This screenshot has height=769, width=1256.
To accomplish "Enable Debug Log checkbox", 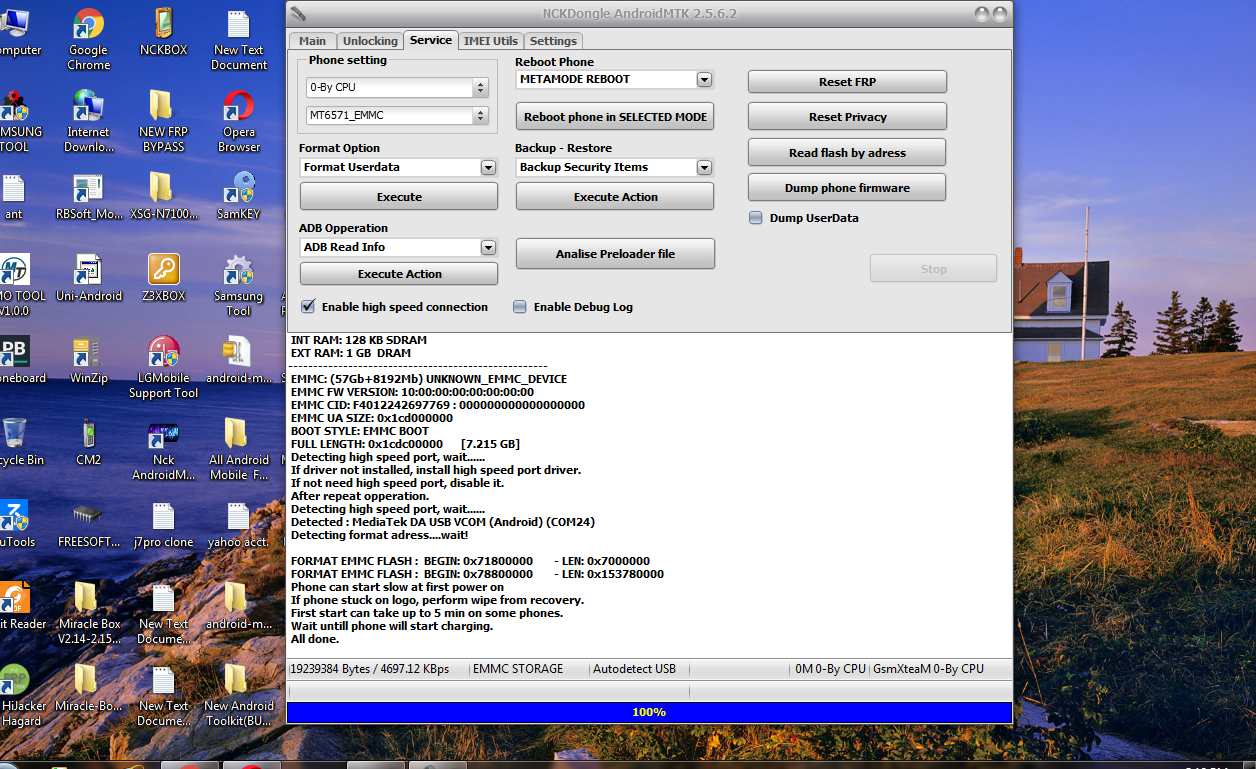I will coord(519,307).
